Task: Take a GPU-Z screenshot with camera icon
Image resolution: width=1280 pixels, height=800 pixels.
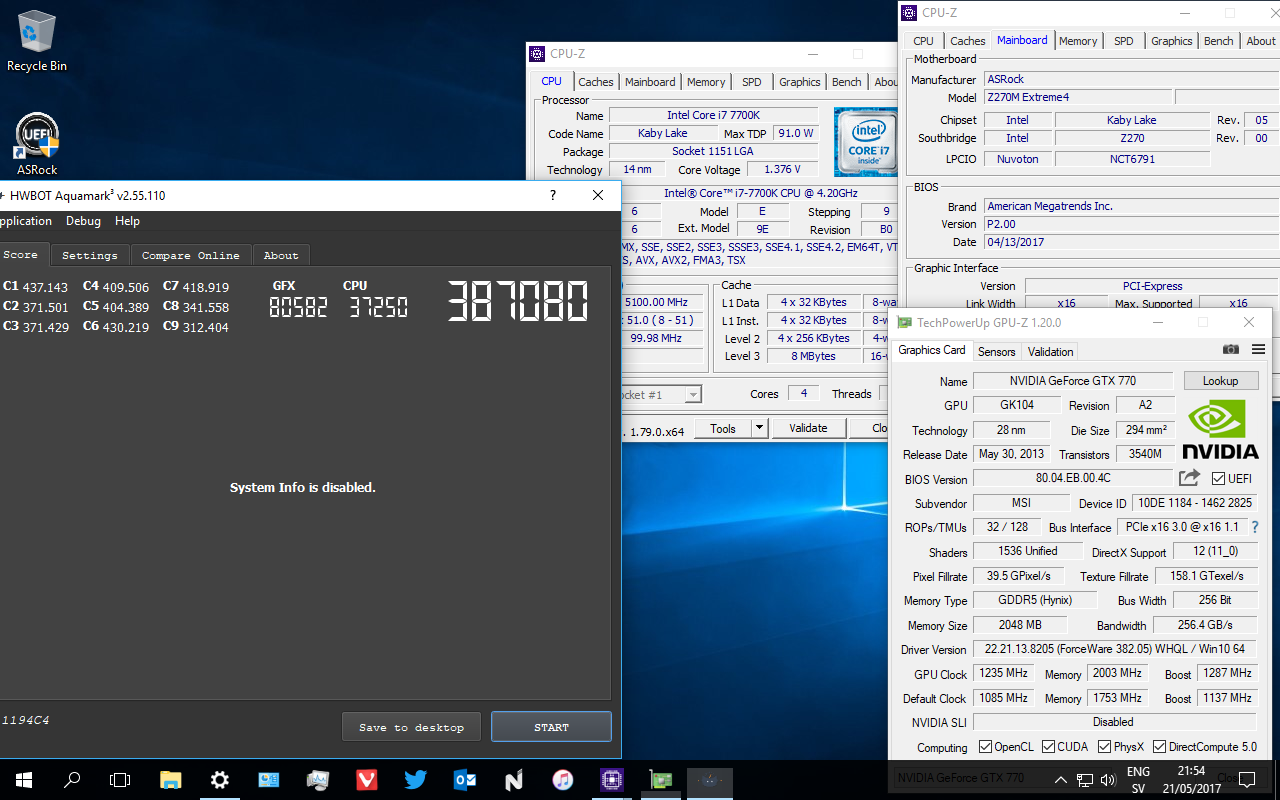Action: click(x=1231, y=350)
